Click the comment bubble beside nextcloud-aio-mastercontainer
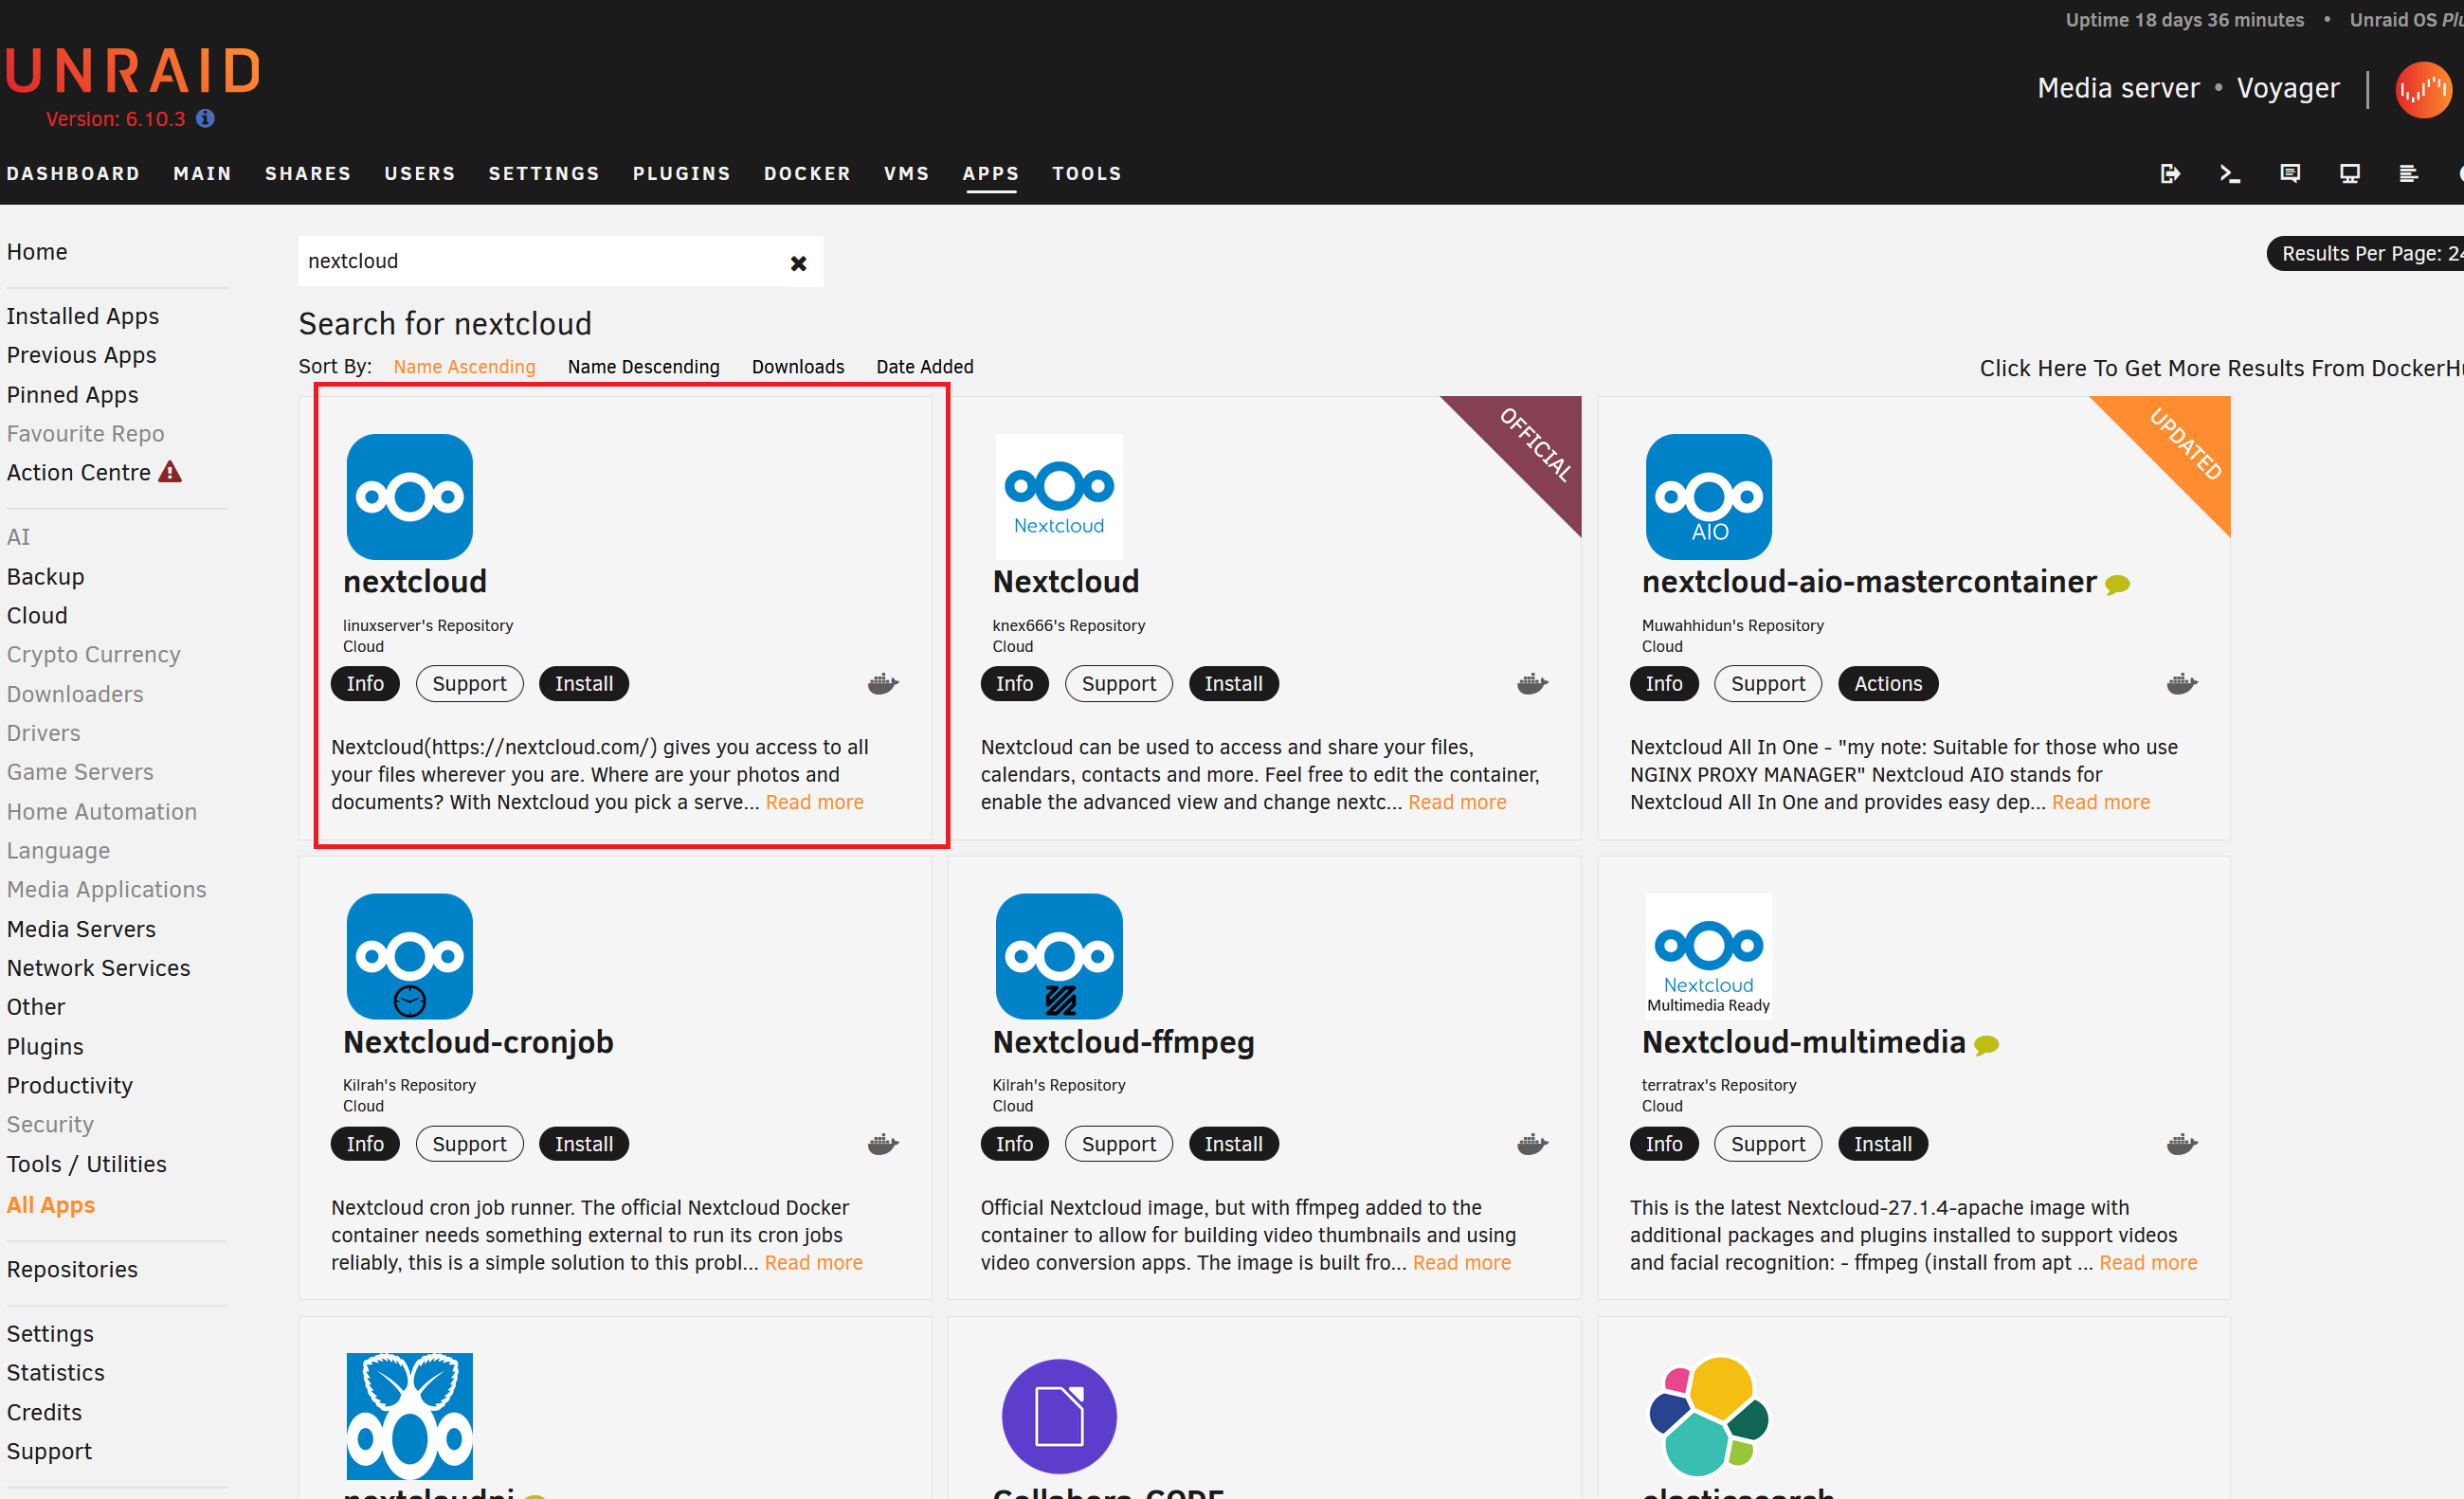 (2116, 584)
